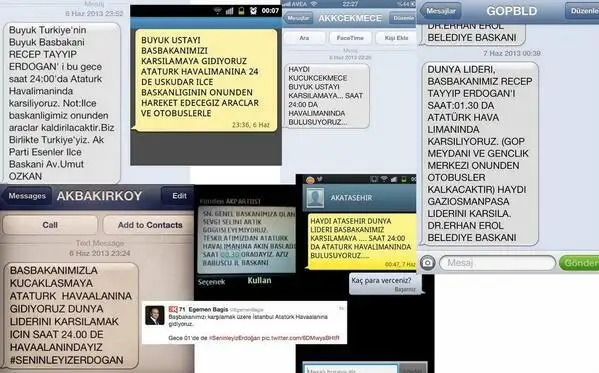The image size is (599, 373).
Task: Choose Add to Contacts
Action: click(150, 225)
